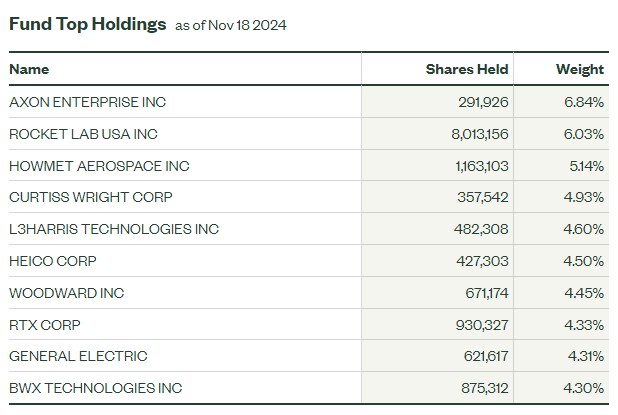
Task: Select Howmet's 1,163,103 shares value
Action: [482, 166]
